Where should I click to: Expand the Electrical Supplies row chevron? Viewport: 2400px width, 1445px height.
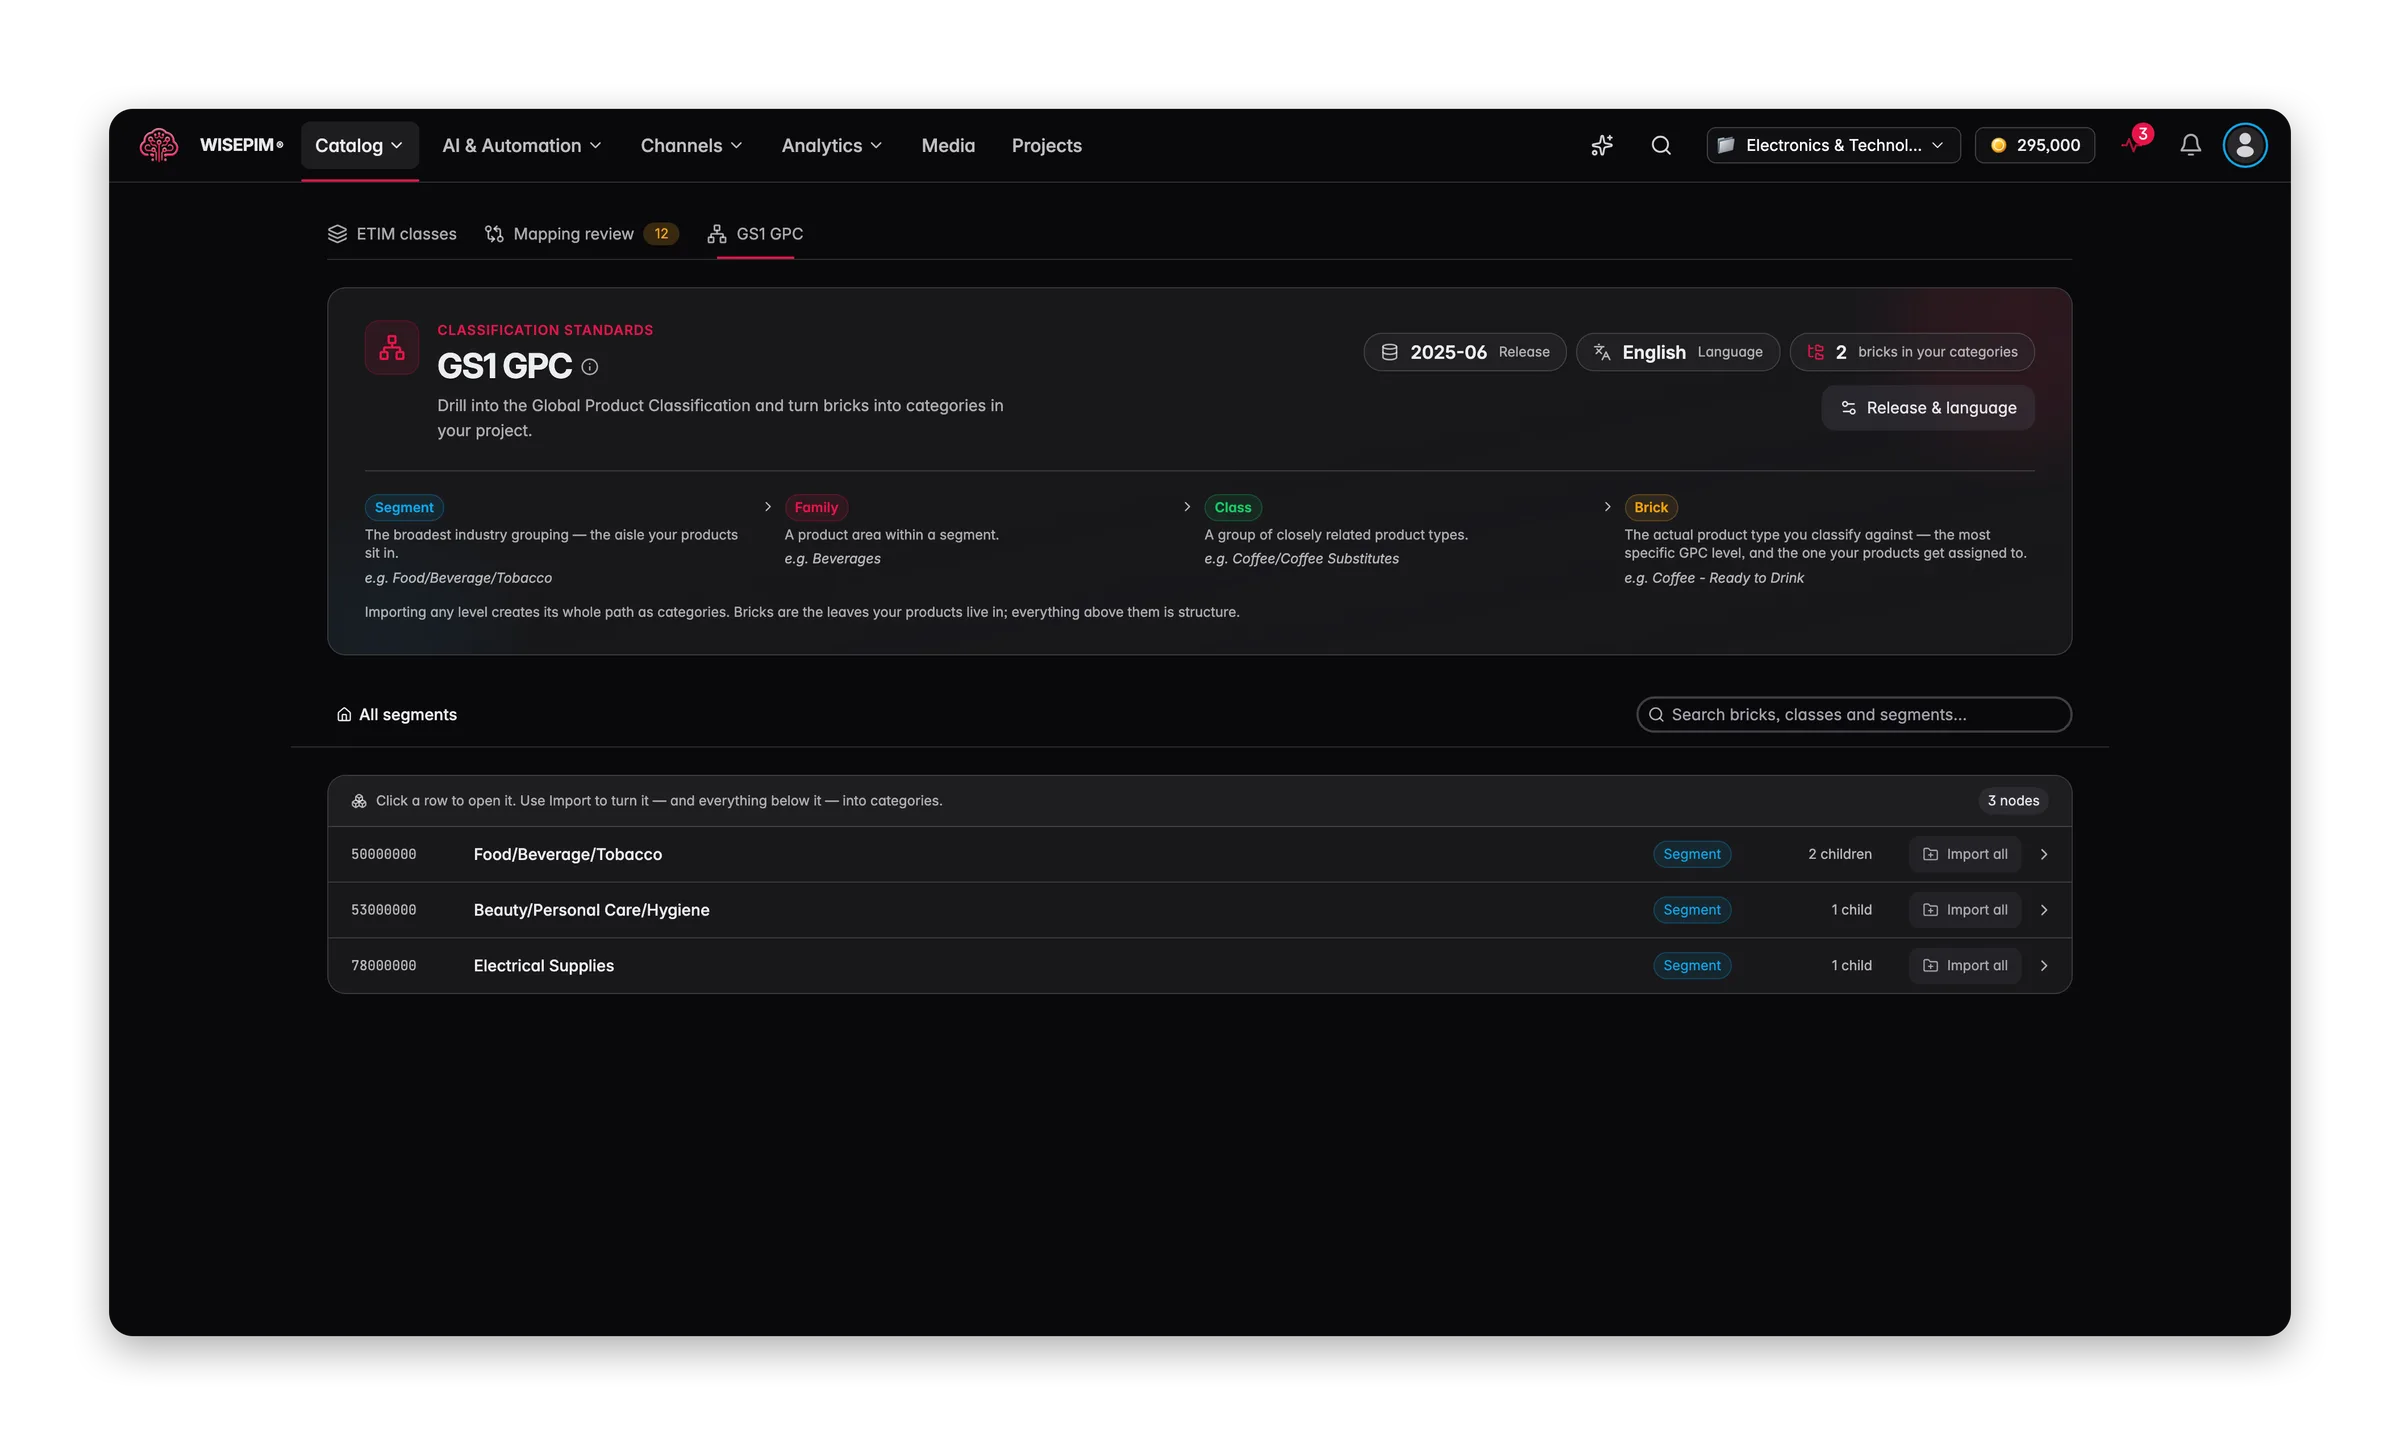click(x=2044, y=966)
